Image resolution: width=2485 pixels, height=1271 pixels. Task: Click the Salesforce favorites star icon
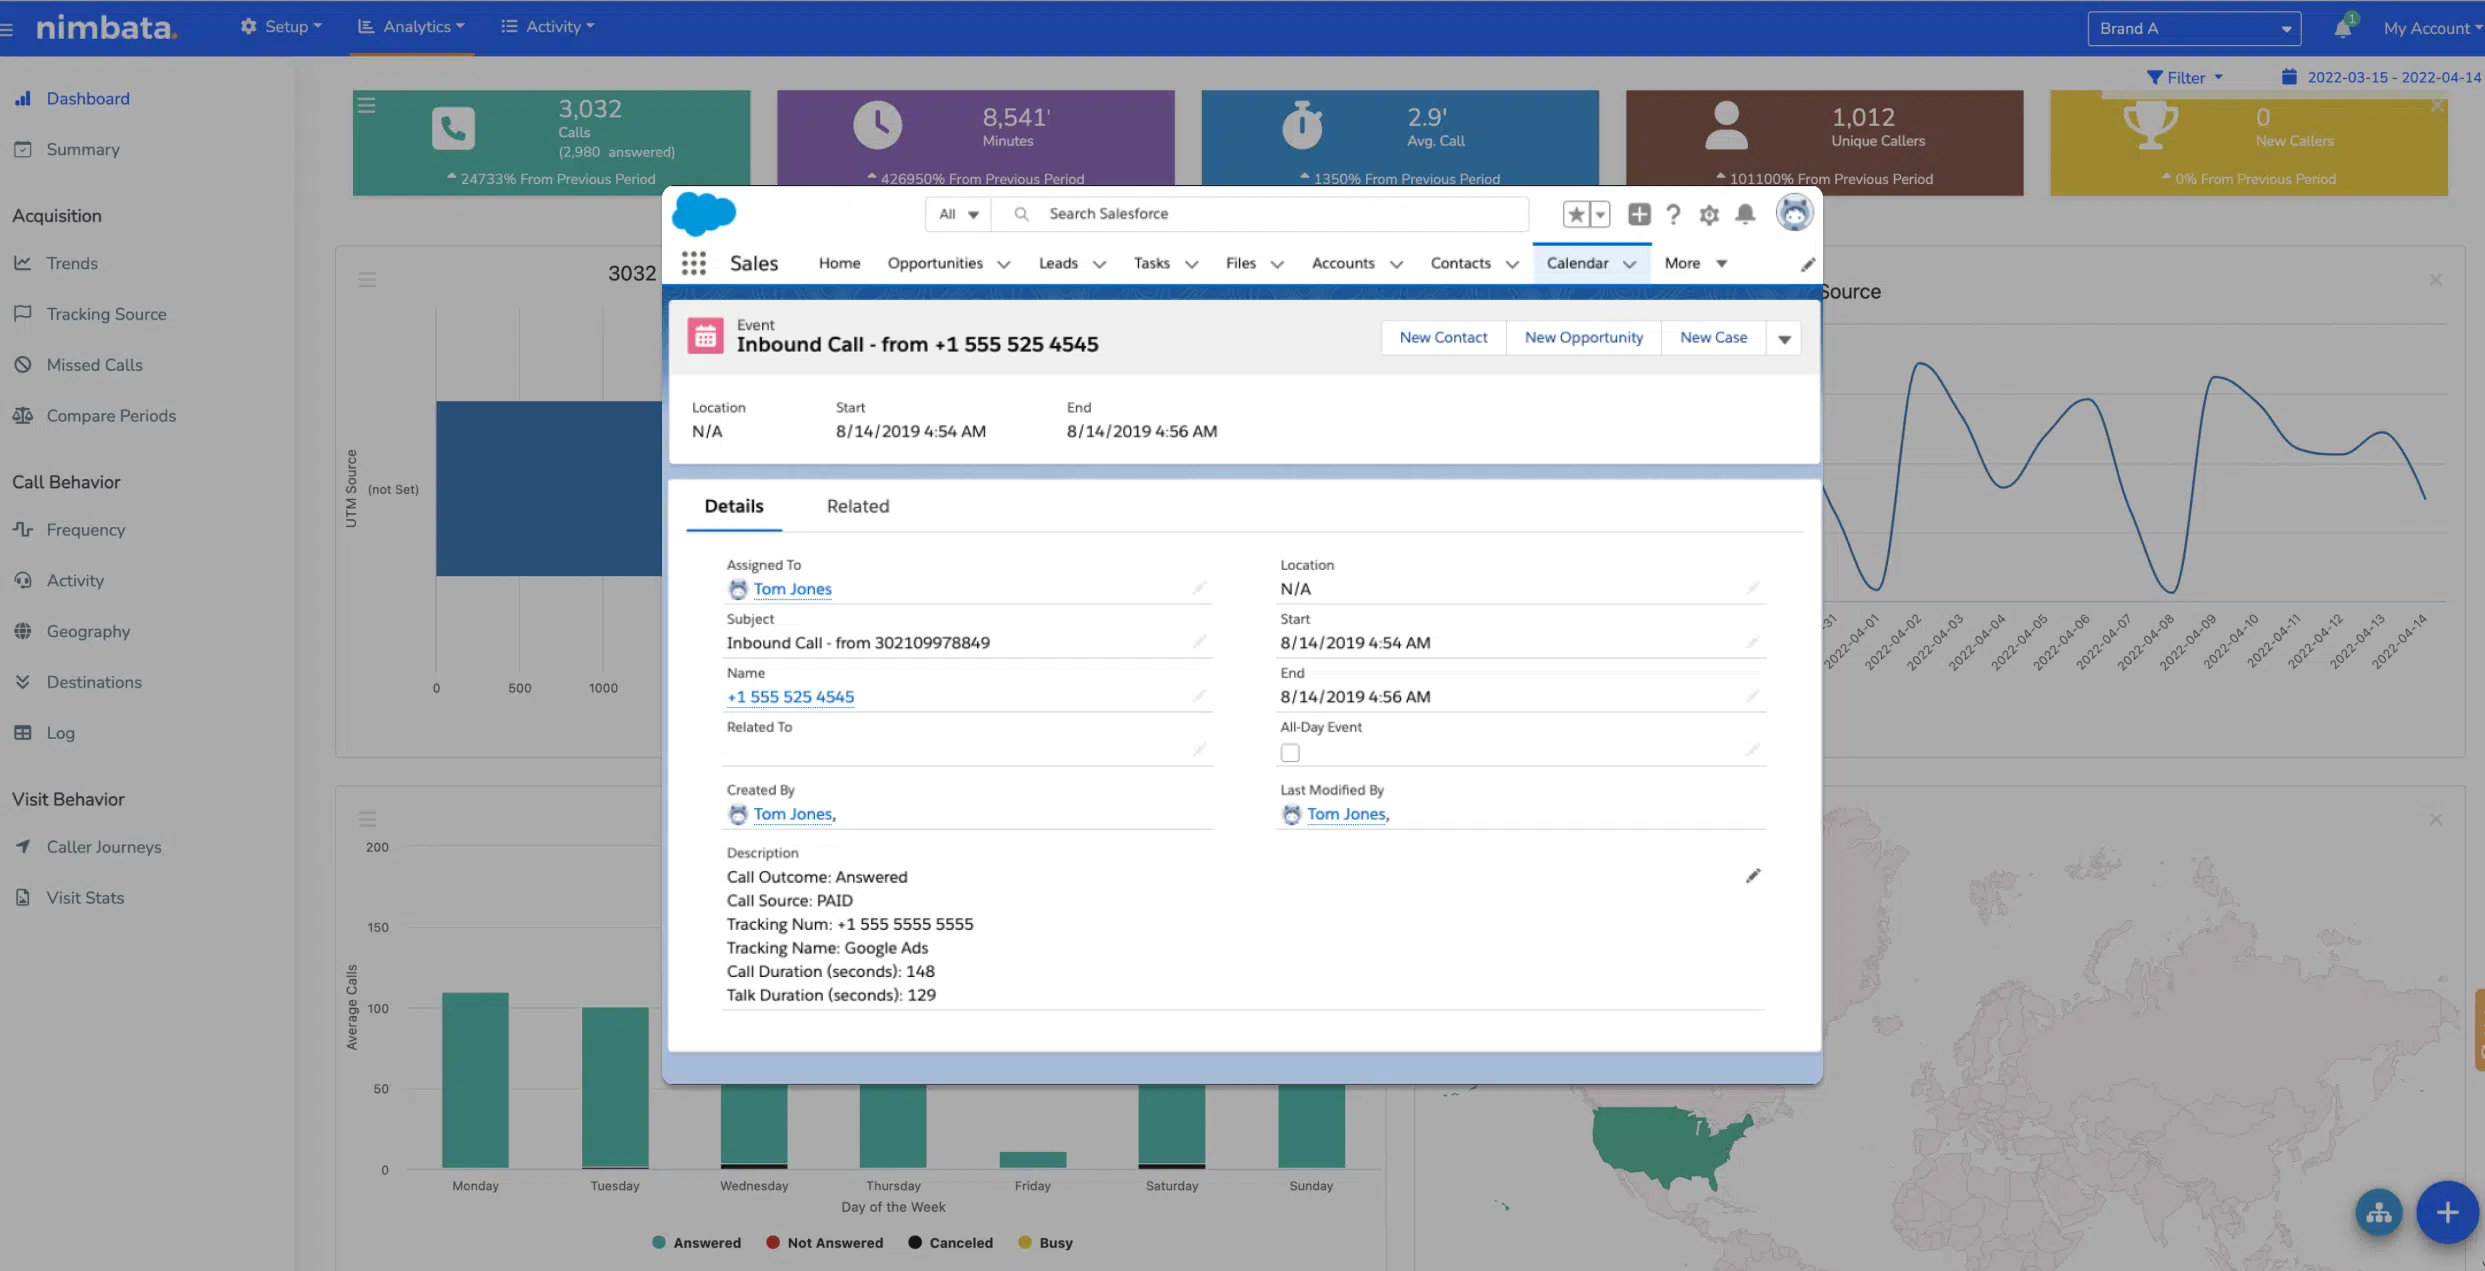pos(1576,214)
